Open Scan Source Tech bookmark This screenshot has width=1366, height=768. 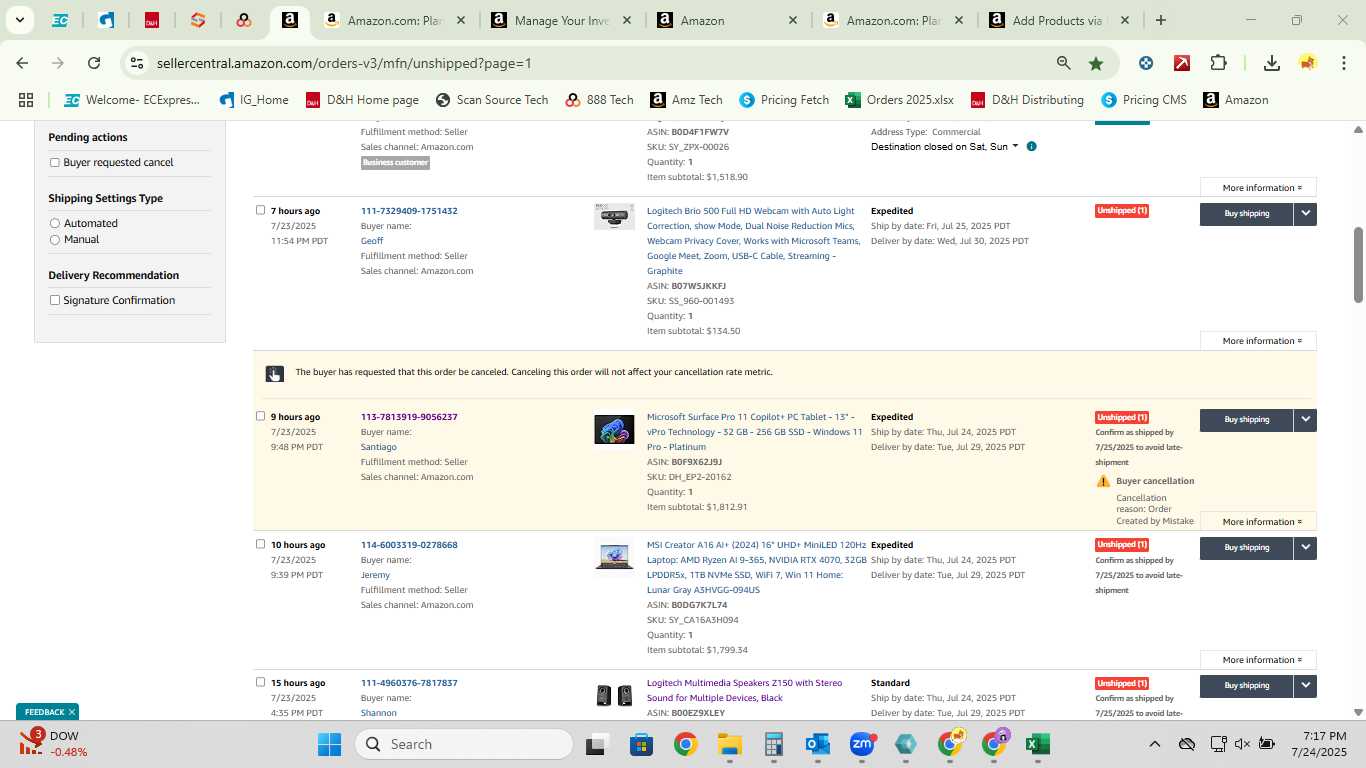[x=492, y=100]
